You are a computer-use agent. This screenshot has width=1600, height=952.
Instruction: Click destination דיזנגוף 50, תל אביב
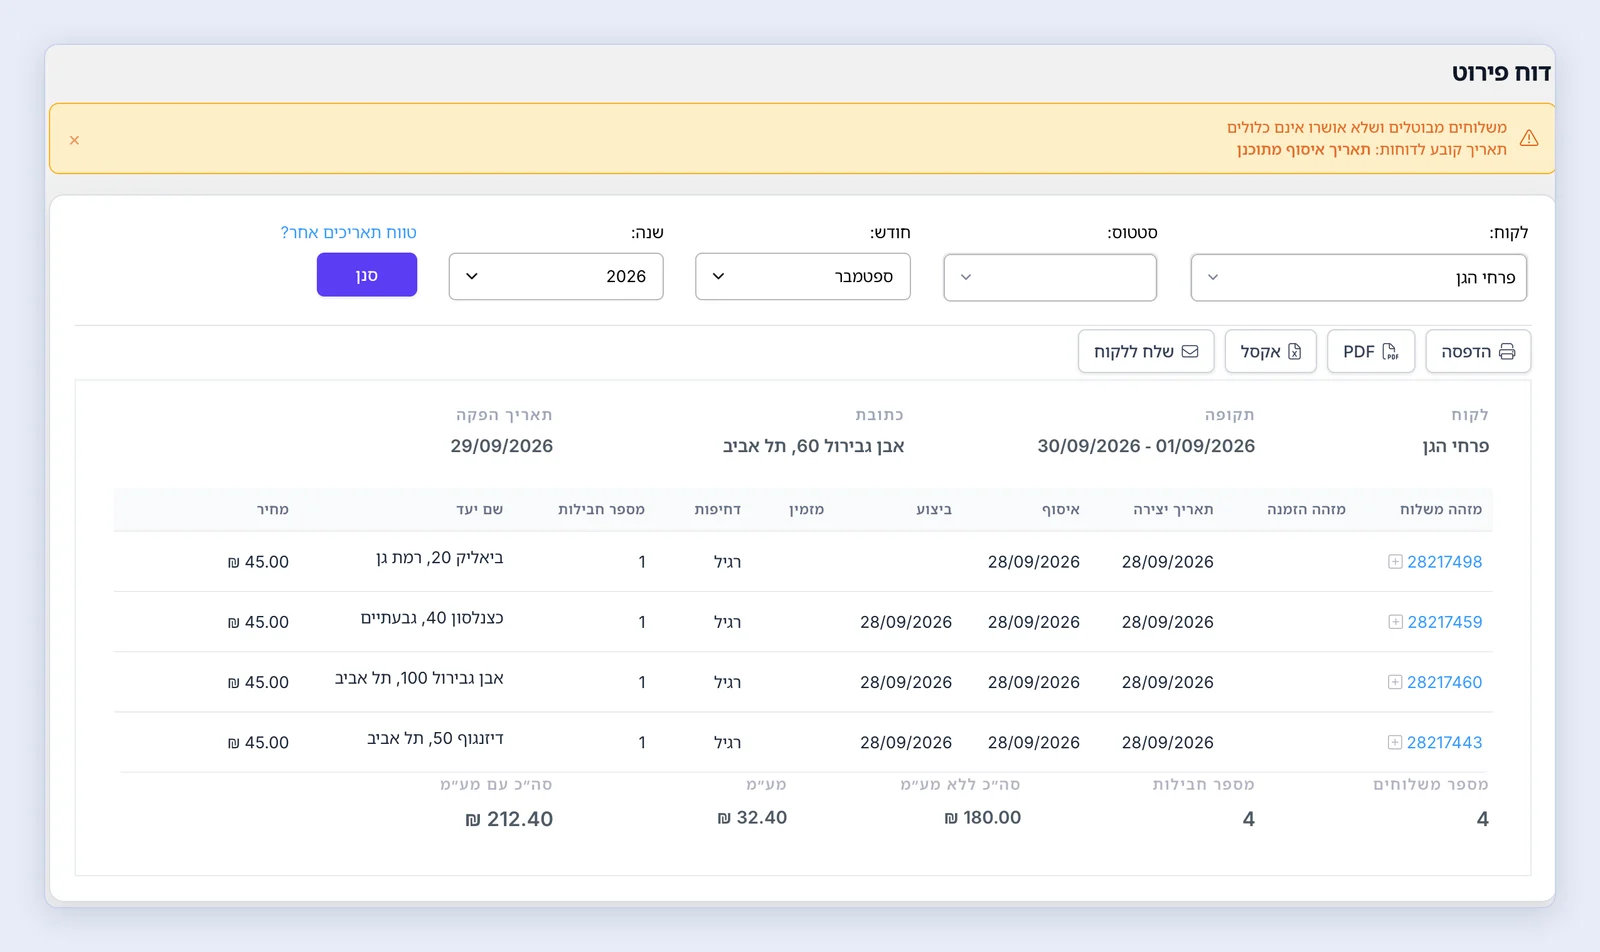(x=435, y=738)
